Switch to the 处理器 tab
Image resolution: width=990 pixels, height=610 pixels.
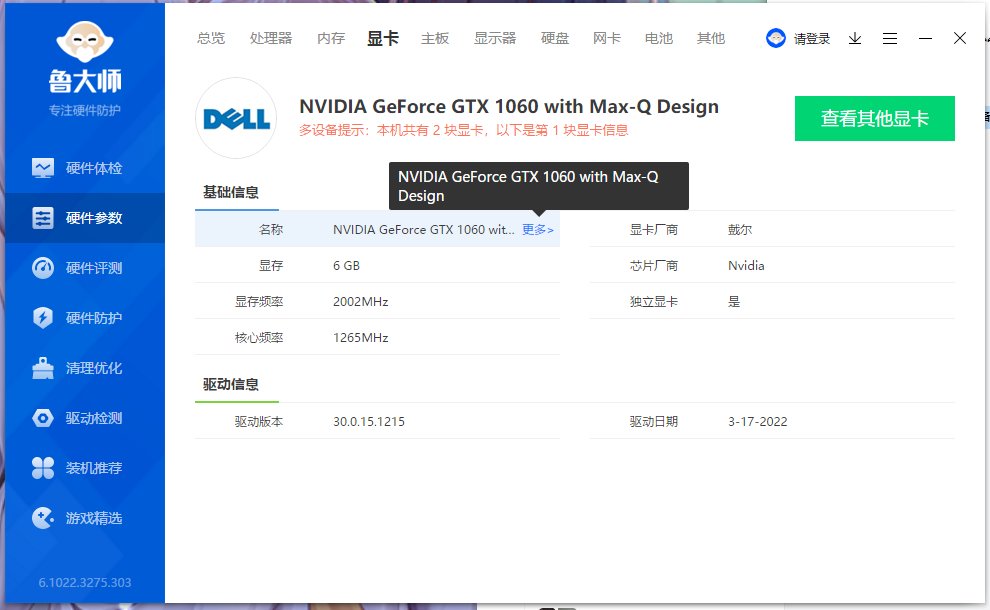point(271,39)
